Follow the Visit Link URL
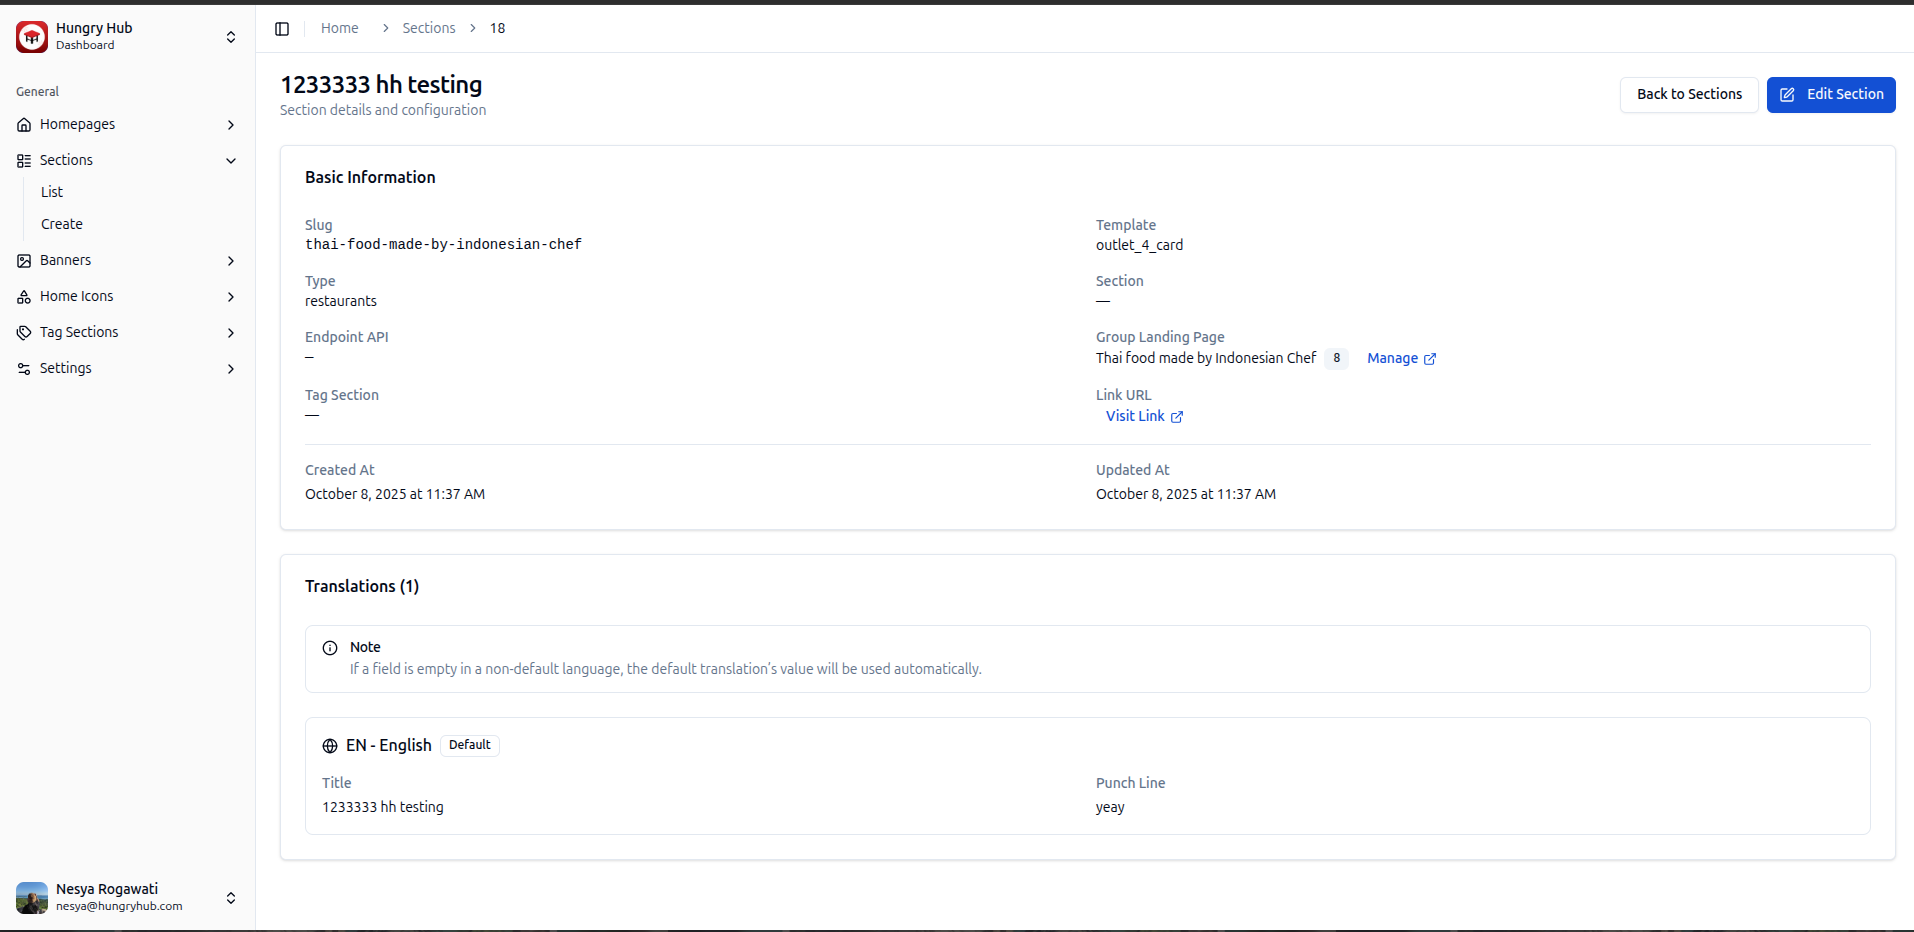Image resolution: width=1914 pixels, height=932 pixels. (1143, 416)
